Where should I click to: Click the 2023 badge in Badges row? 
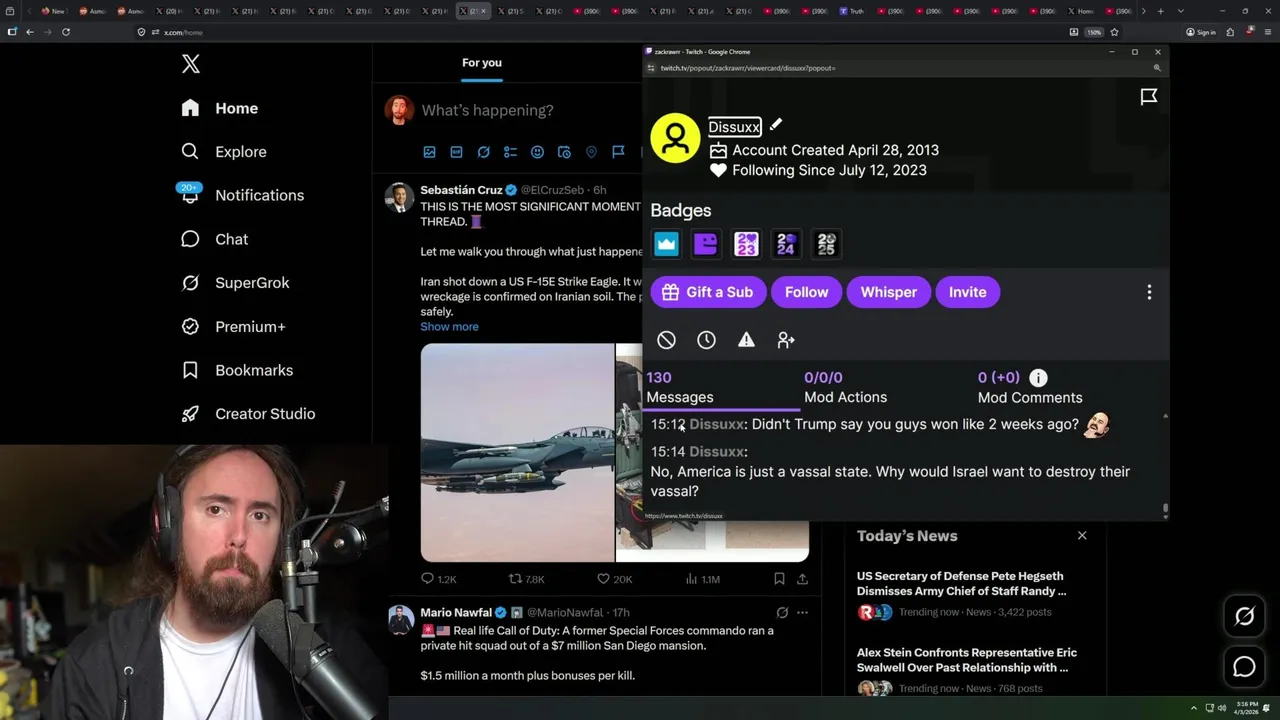(746, 243)
